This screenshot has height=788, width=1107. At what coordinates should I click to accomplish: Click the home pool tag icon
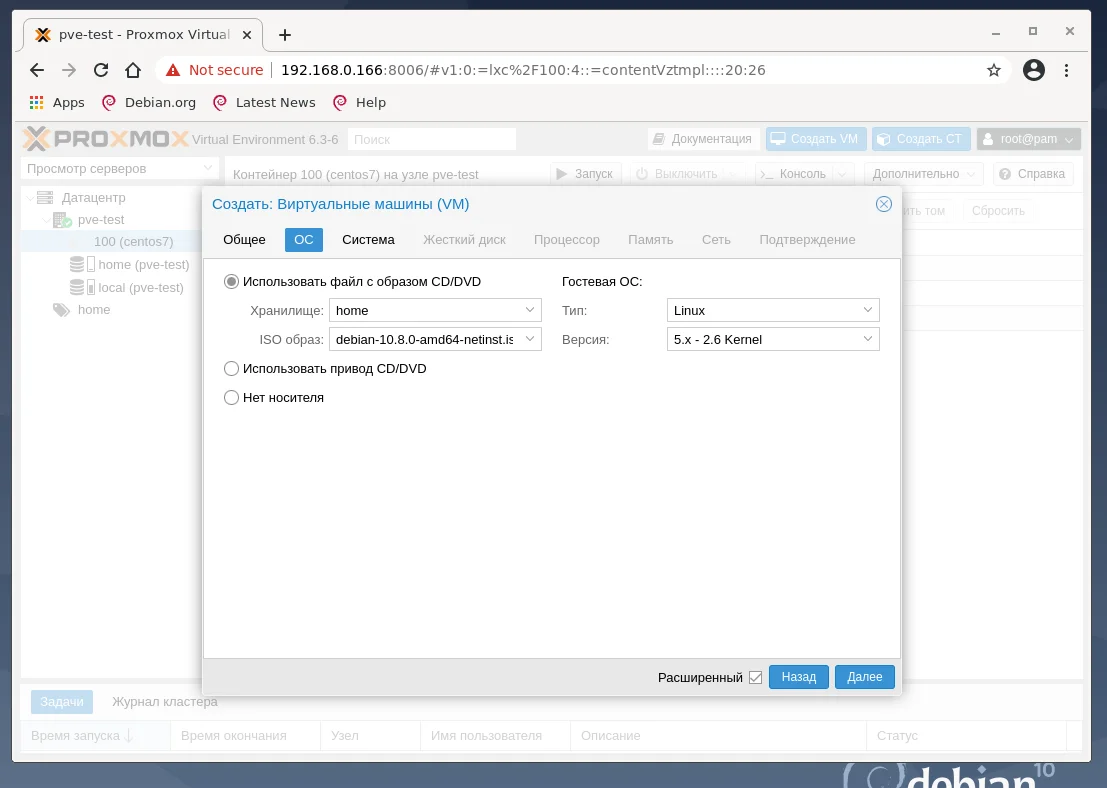pos(60,309)
